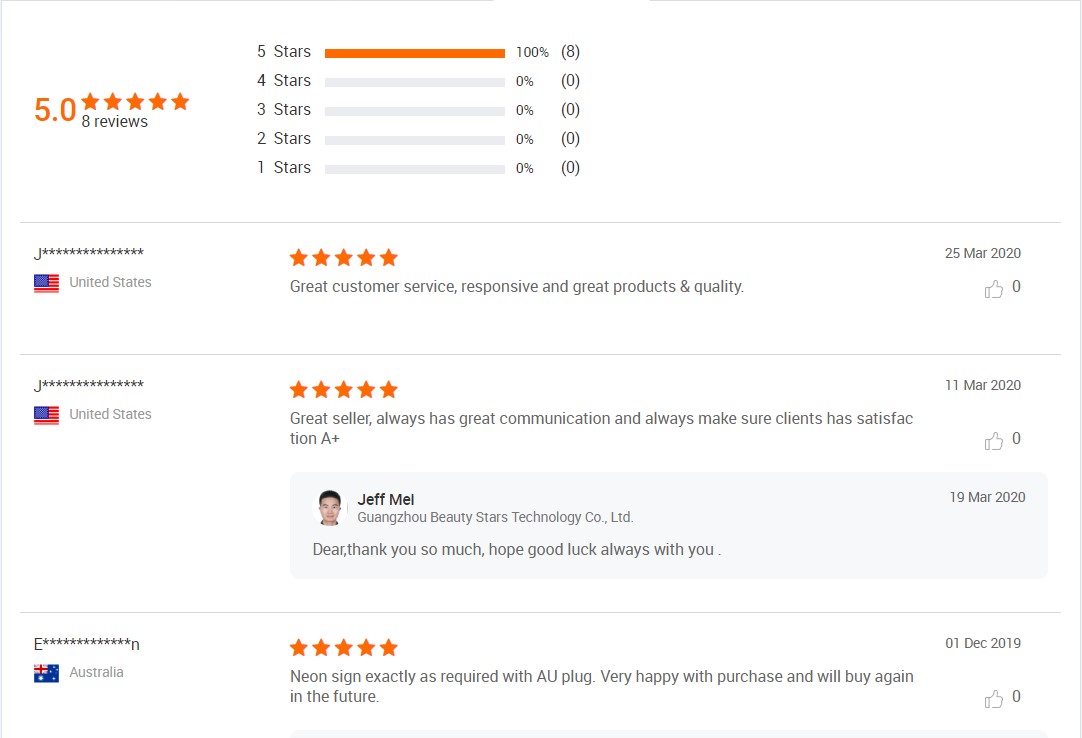The image size is (1082, 738).
Task: Click star rating of the 01 Dec review
Action: tap(343, 648)
